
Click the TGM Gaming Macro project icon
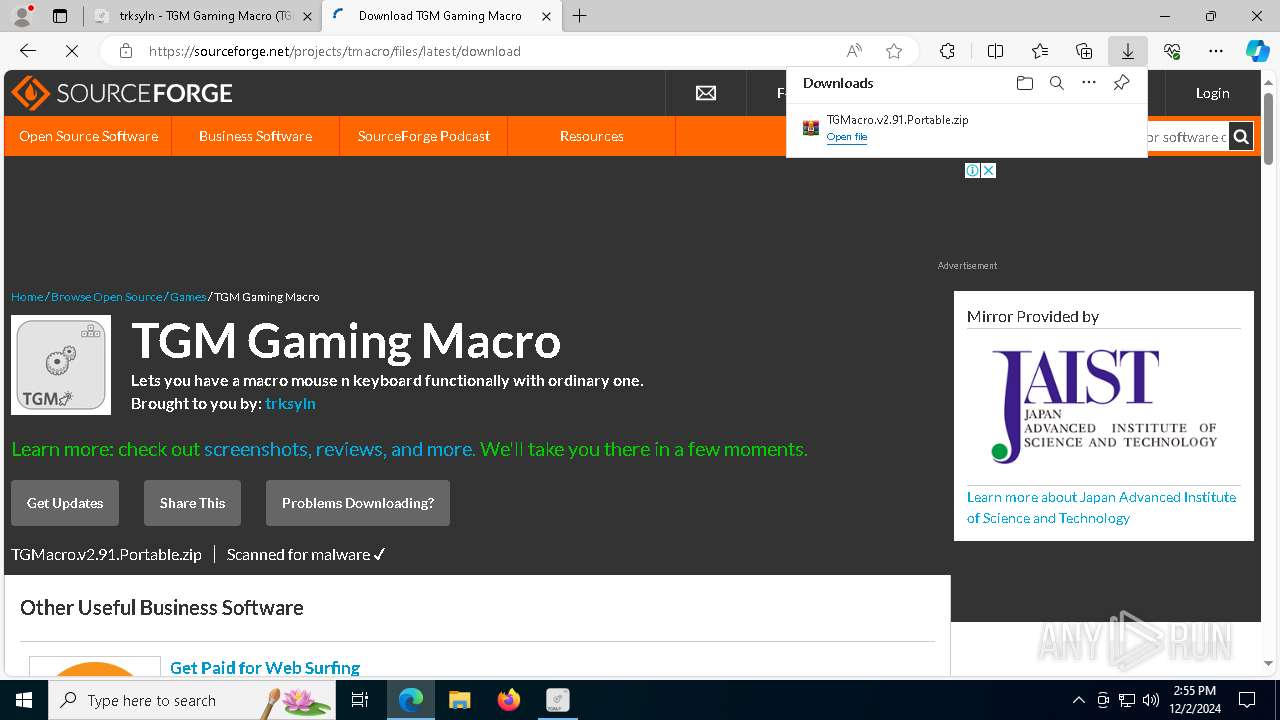pyautogui.click(x=61, y=365)
